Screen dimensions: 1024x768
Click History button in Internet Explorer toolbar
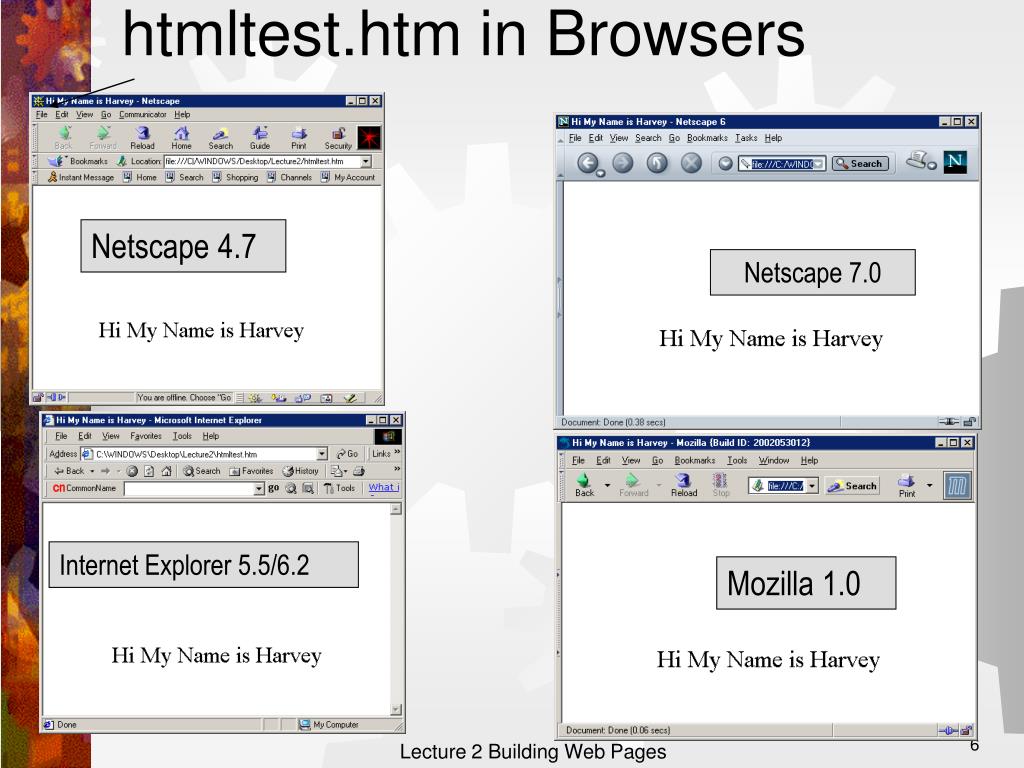(x=301, y=471)
